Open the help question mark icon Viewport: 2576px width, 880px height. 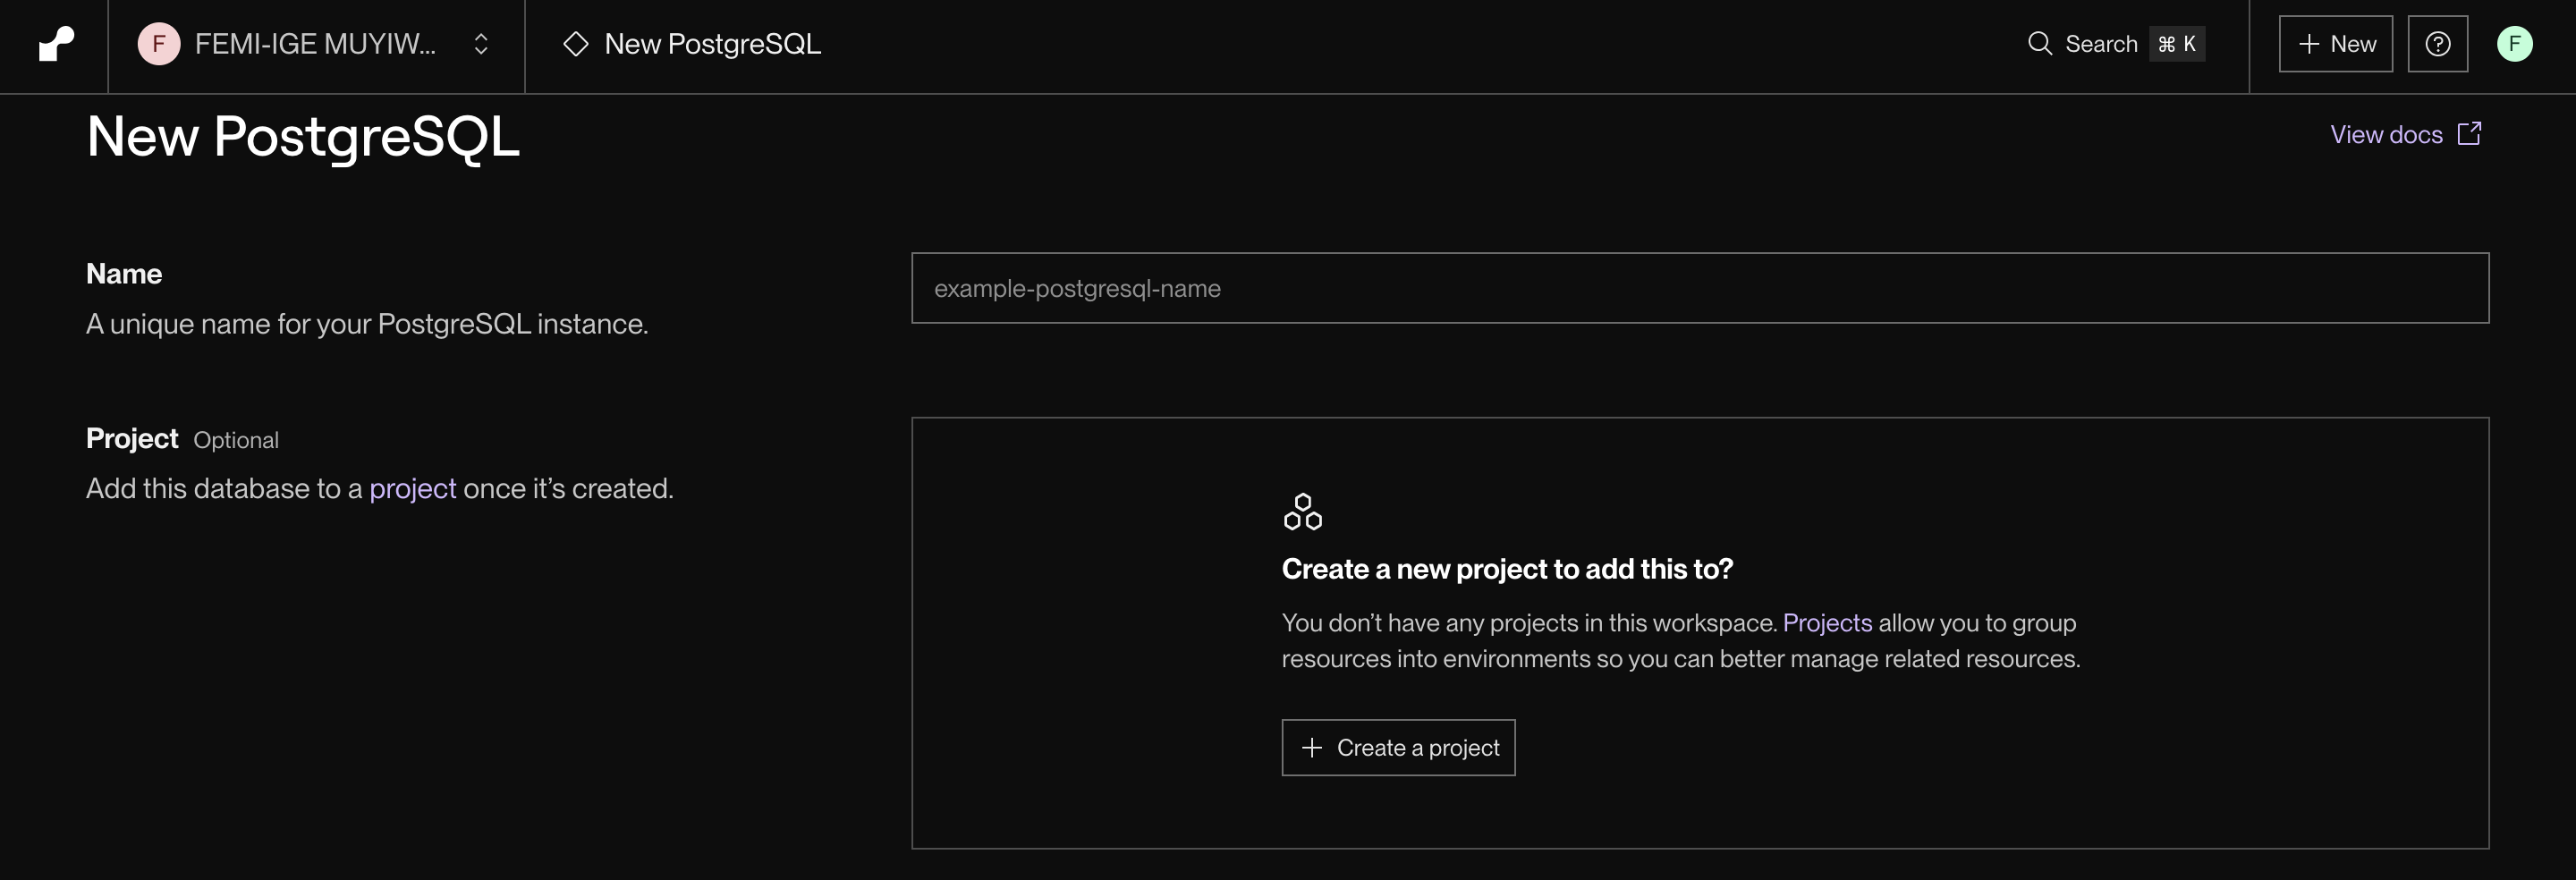(x=2437, y=44)
